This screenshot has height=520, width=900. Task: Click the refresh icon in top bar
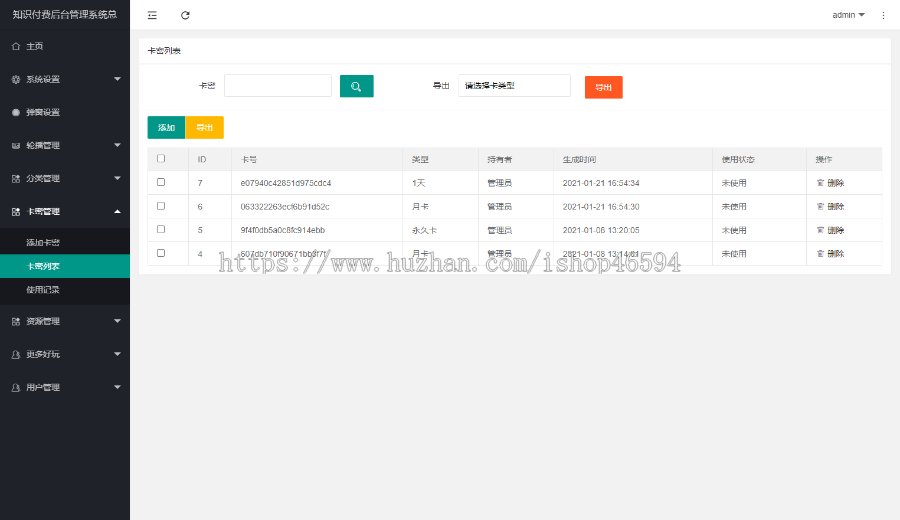pos(185,15)
